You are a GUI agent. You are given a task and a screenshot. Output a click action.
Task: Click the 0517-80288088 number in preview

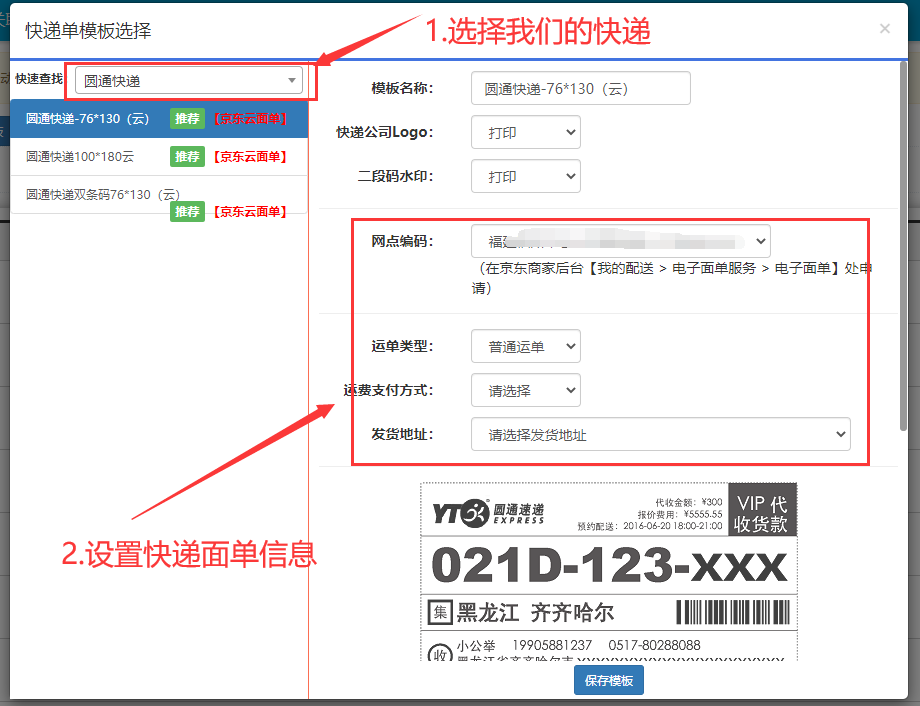[654, 645]
